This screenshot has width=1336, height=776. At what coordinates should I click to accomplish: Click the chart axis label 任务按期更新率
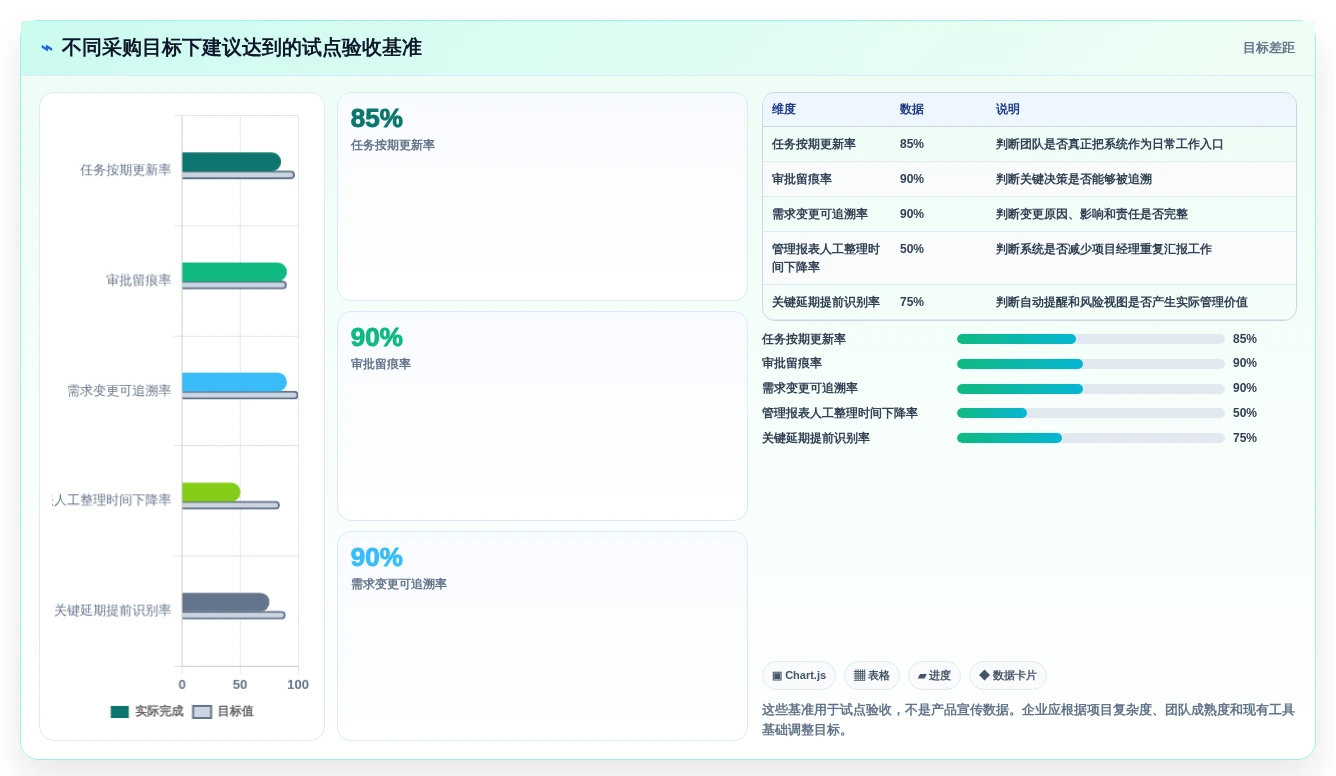click(x=125, y=170)
